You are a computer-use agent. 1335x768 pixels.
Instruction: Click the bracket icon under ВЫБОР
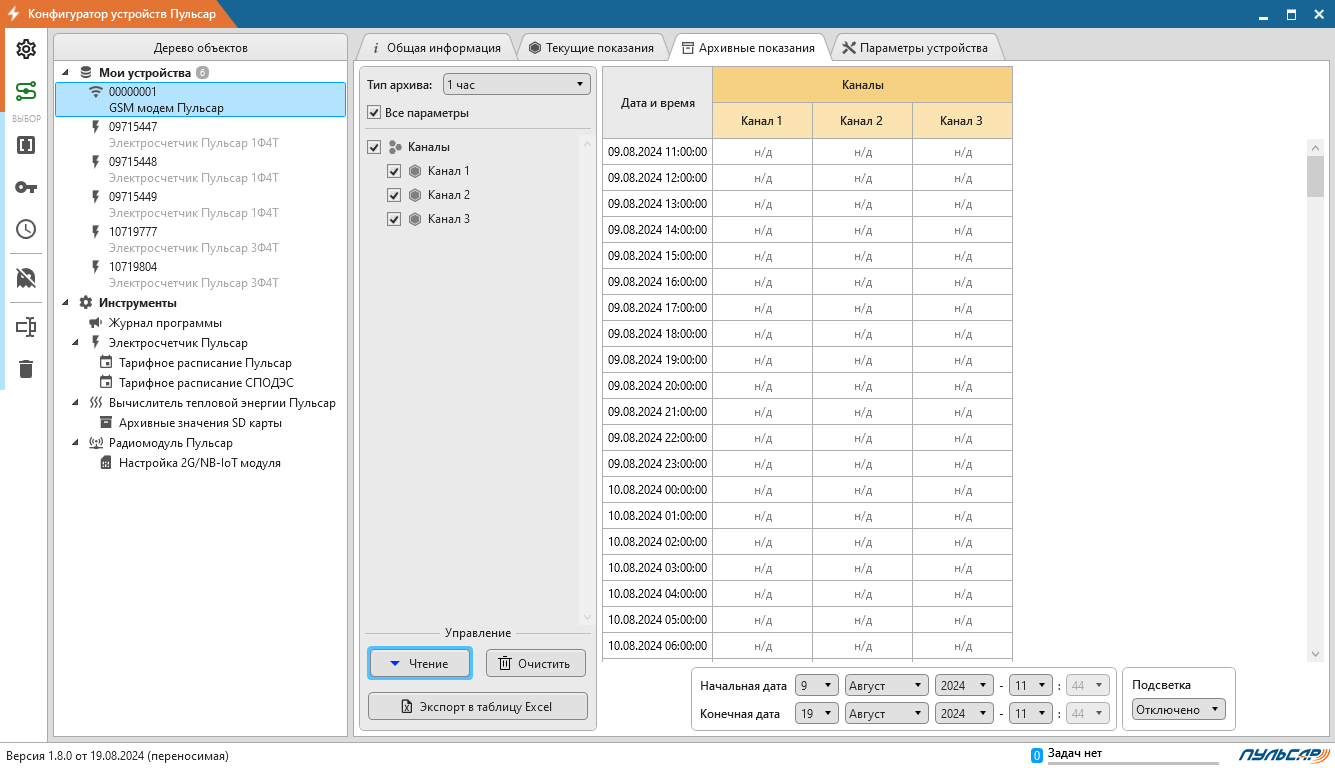tap(26, 145)
